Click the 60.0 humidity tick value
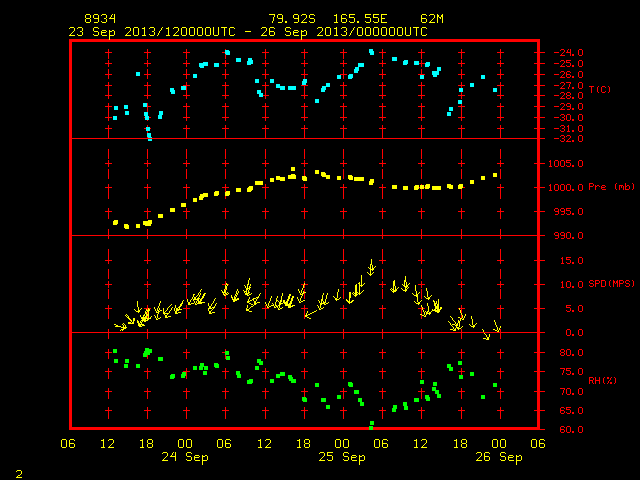This screenshot has height=480, width=640. coord(571,429)
